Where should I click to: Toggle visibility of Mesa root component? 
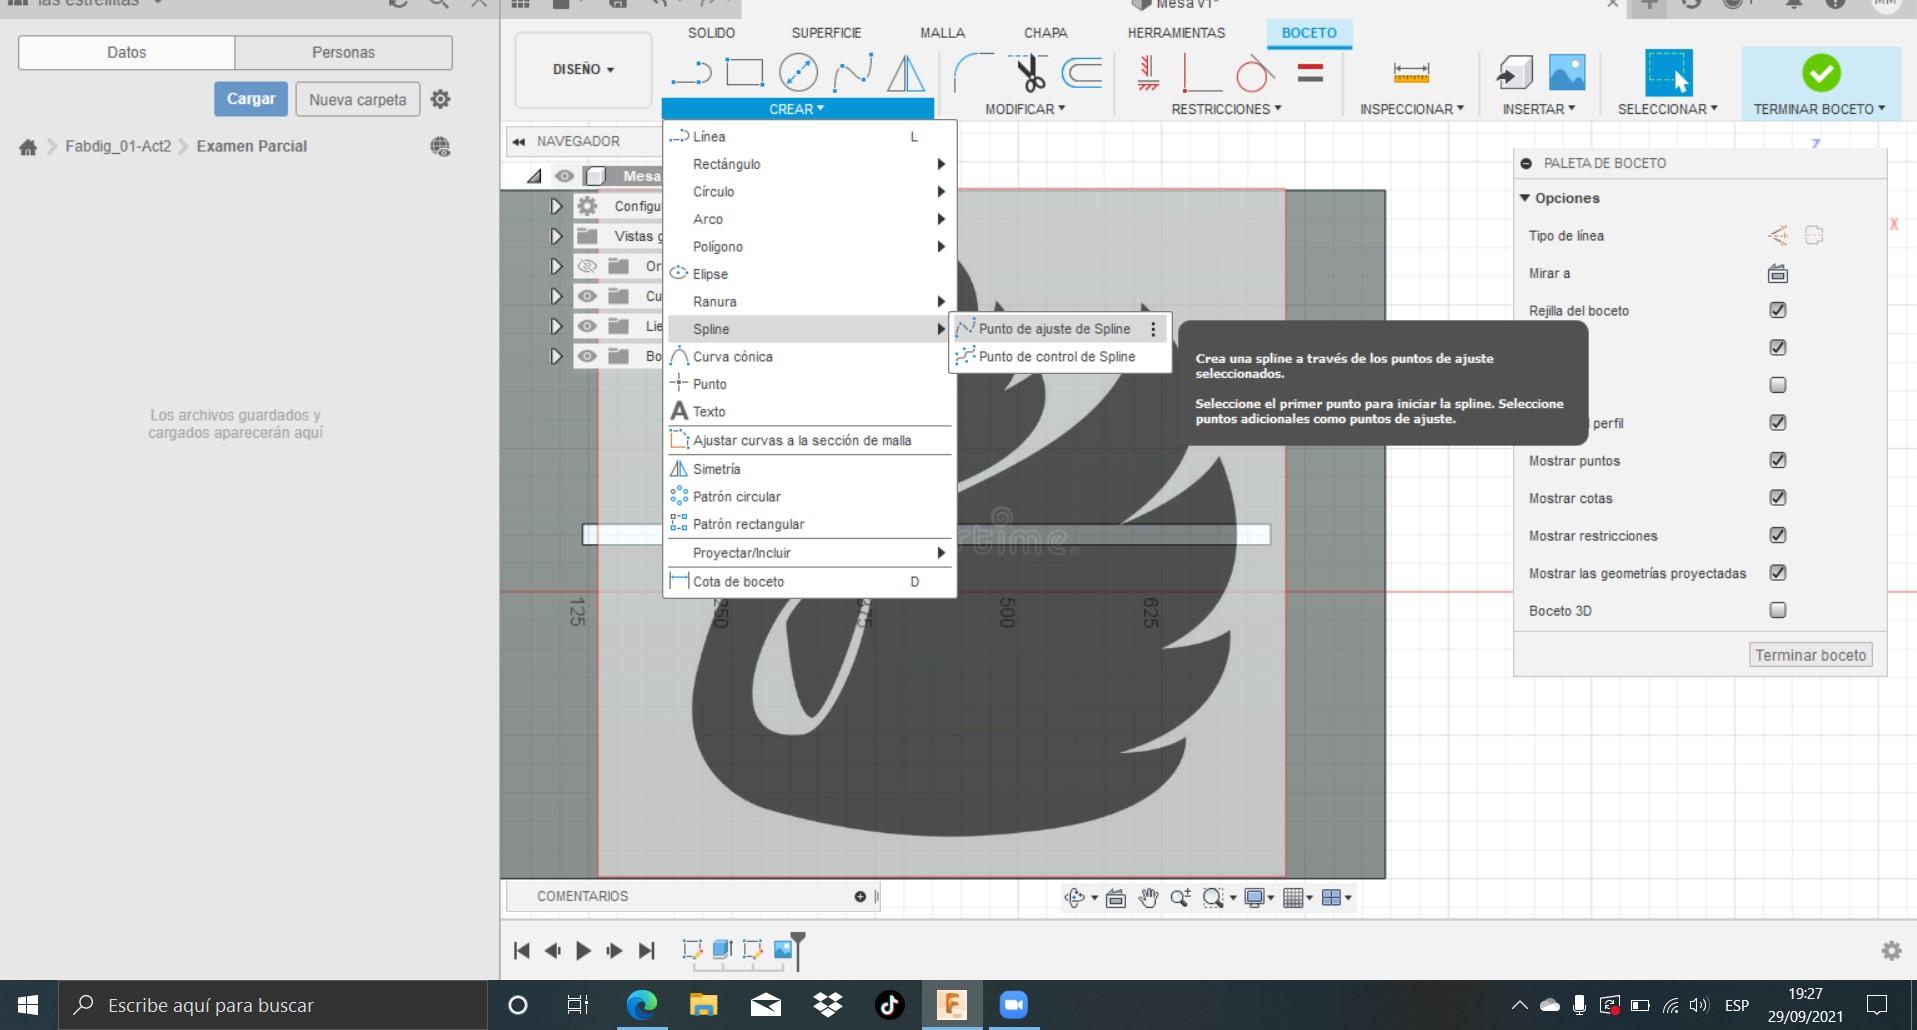pyautogui.click(x=565, y=176)
